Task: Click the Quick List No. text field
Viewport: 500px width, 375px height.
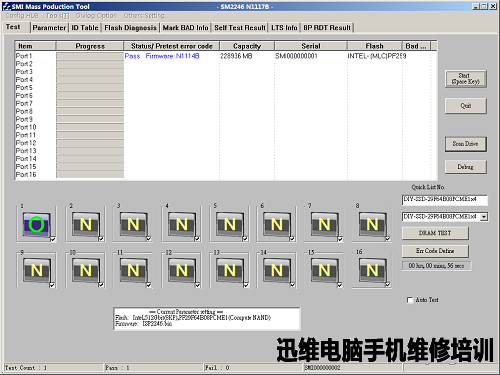Action: [x=444, y=200]
